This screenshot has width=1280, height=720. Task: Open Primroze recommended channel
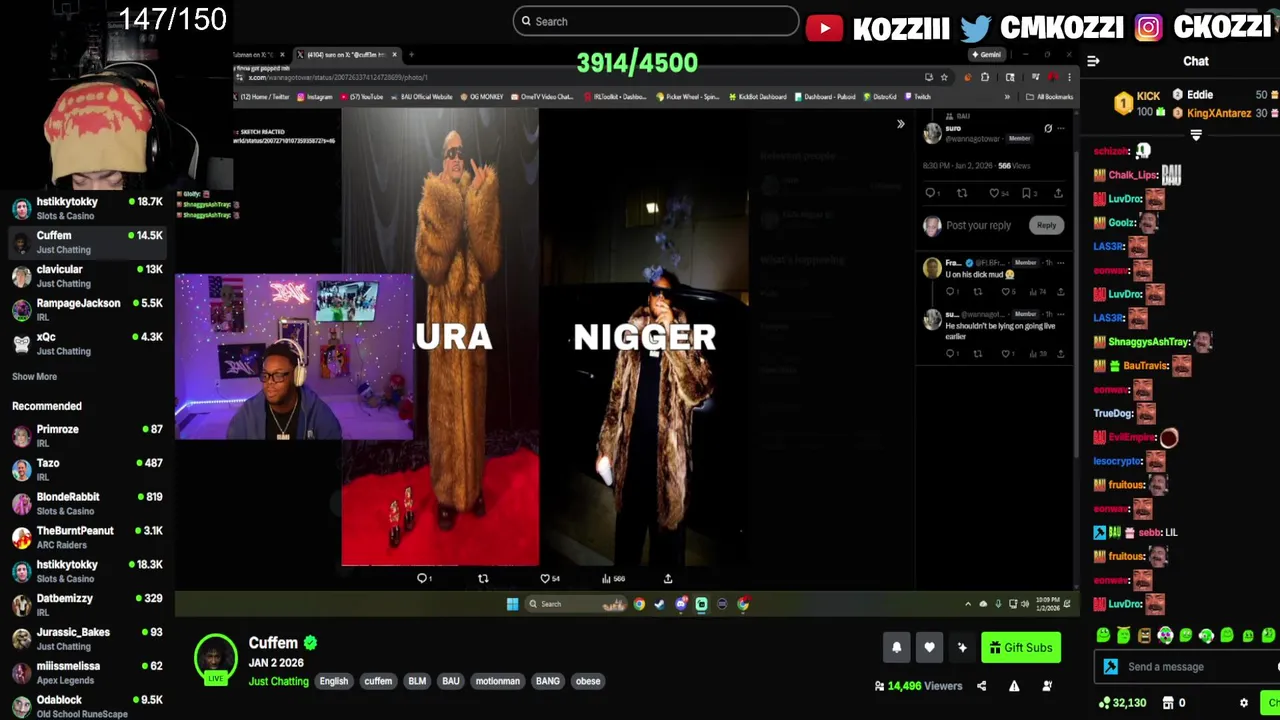(x=87, y=436)
